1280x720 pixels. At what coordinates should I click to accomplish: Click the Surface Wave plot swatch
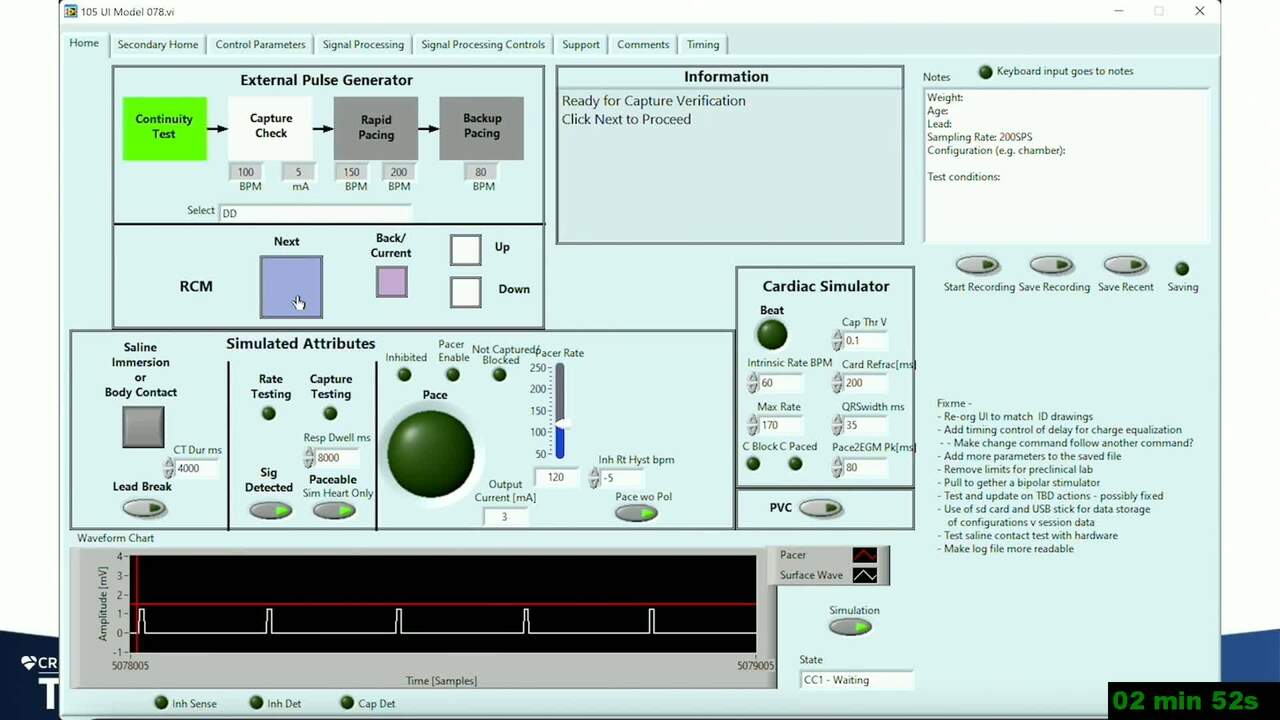coord(865,575)
